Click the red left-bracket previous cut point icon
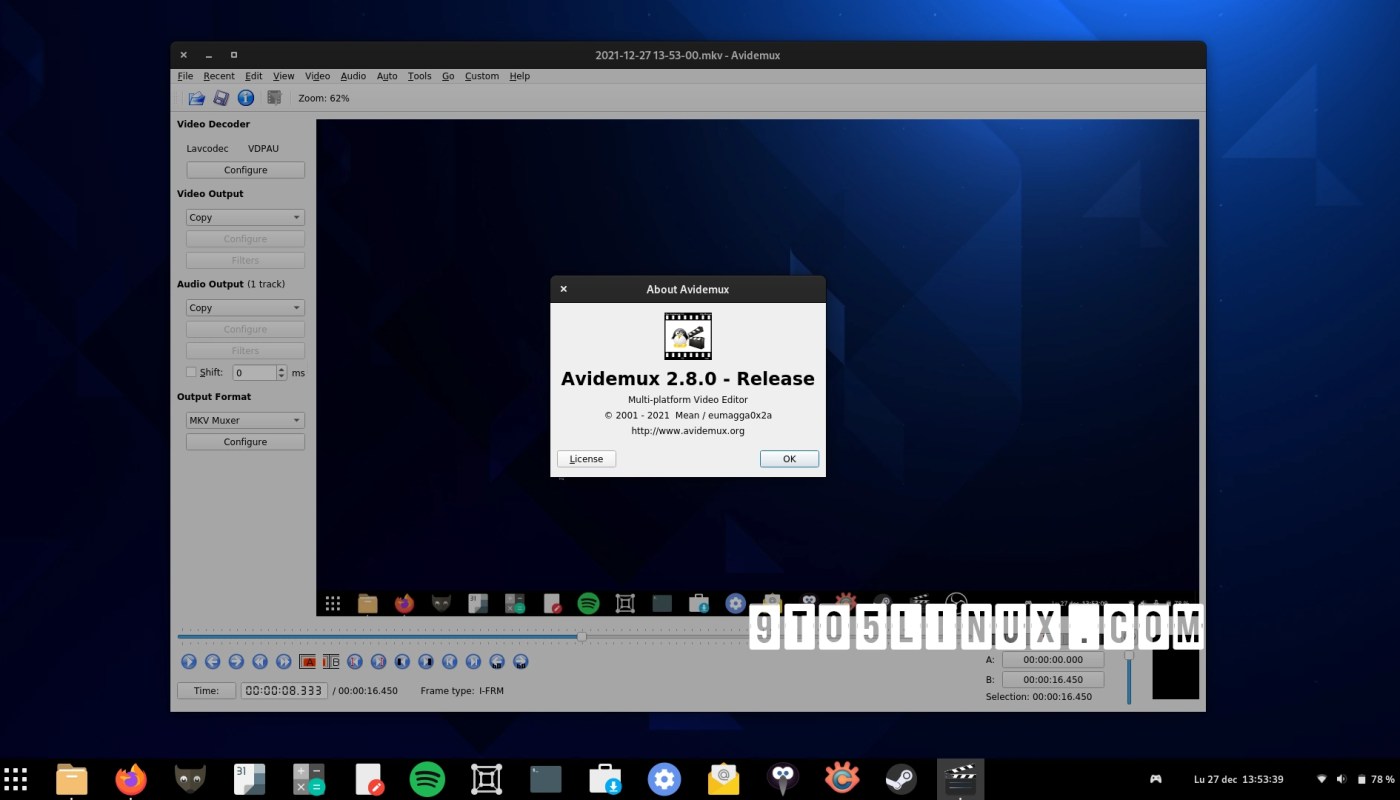This screenshot has width=1400, height=800. (355, 661)
